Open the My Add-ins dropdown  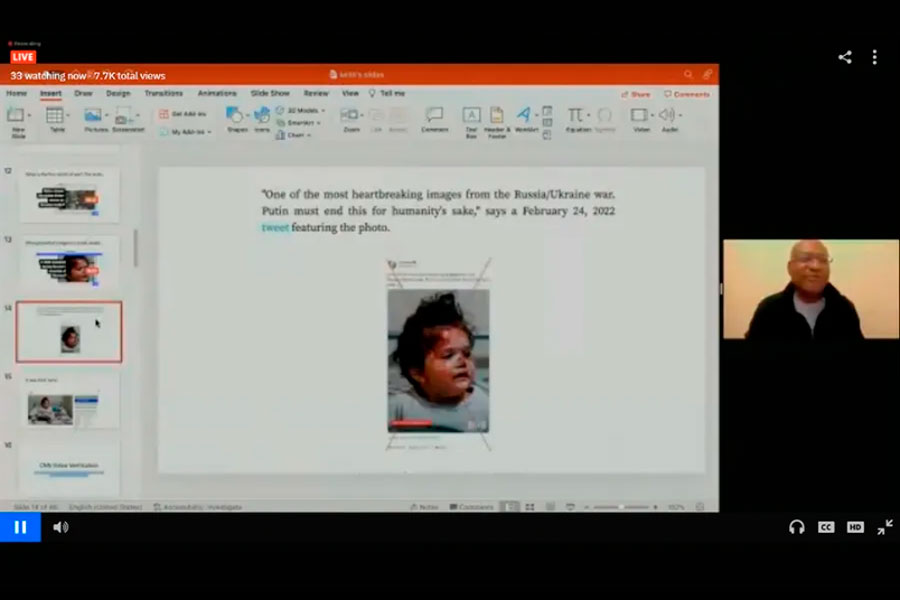click(x=185, y=132)
